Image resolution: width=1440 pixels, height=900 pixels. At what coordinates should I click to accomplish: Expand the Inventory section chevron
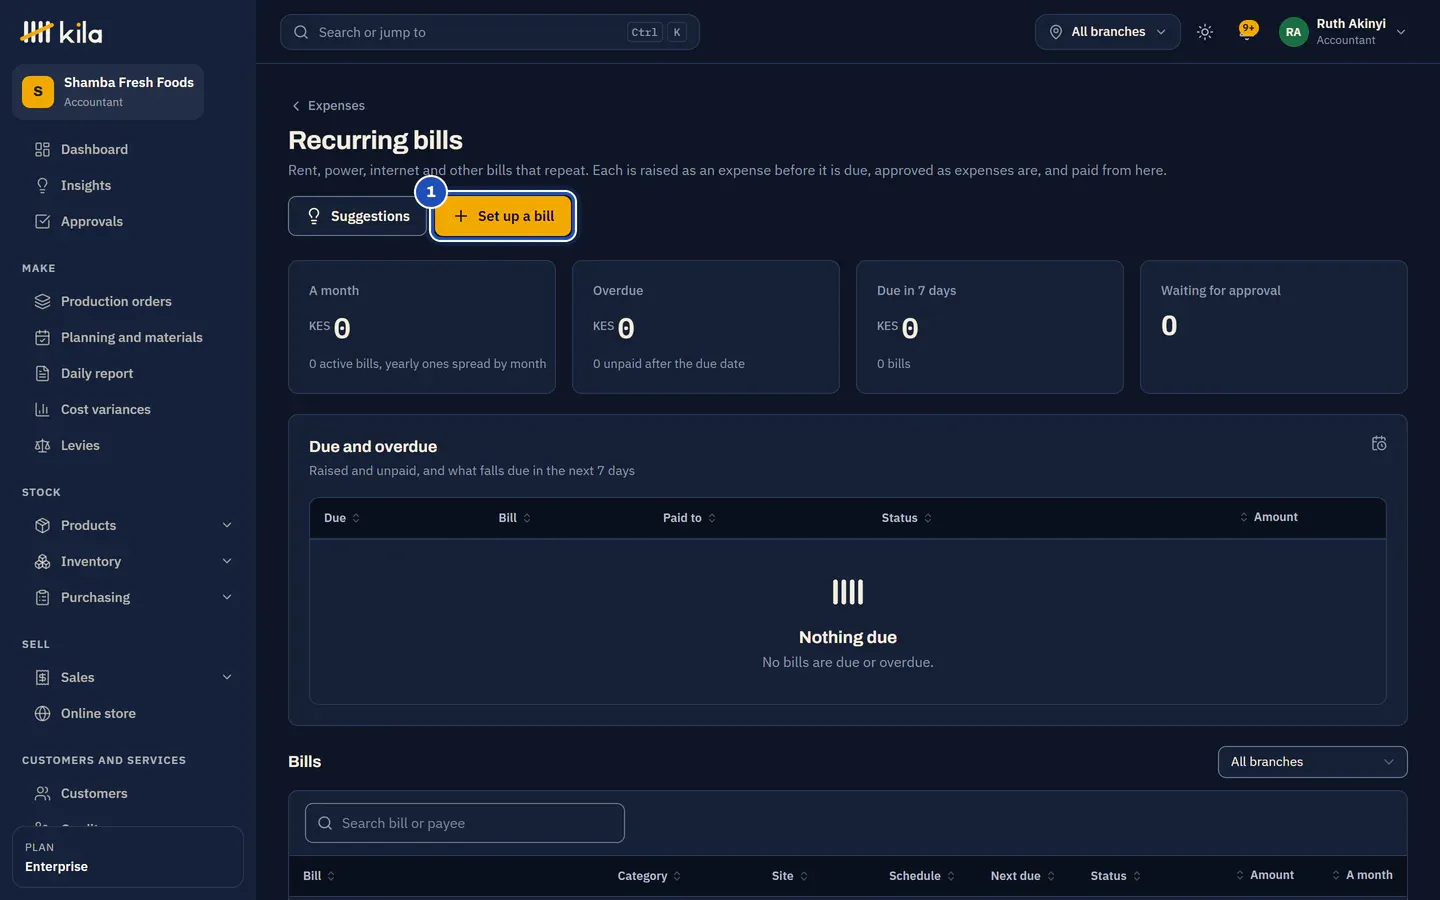227,561
